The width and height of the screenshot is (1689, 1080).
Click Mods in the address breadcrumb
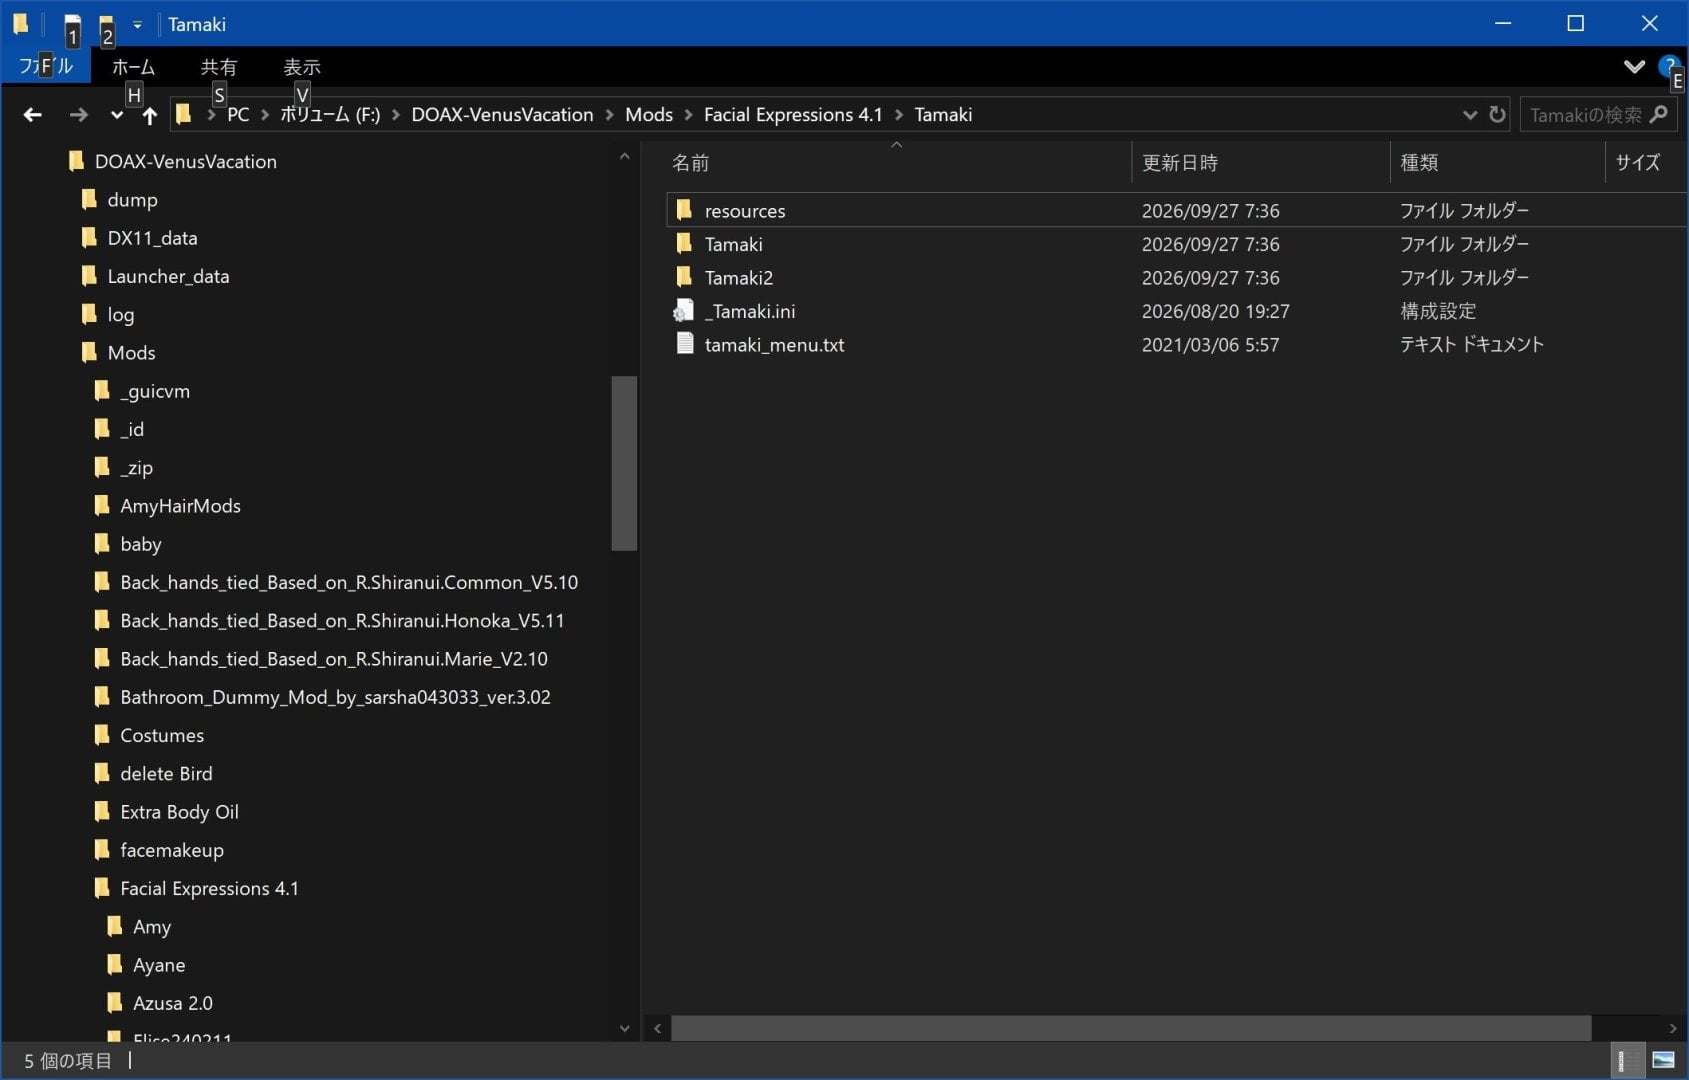click(649, 115)
